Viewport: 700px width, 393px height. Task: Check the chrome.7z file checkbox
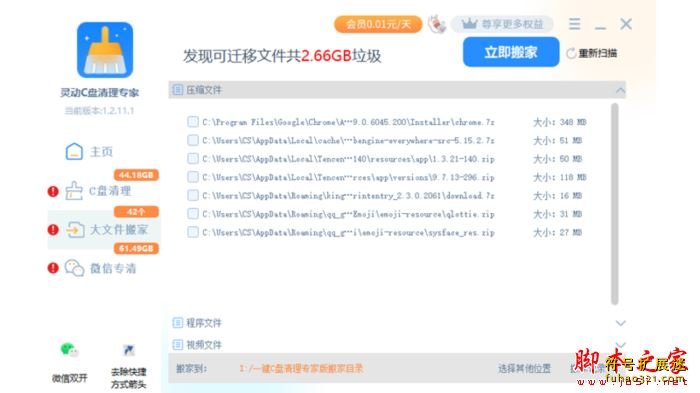(x=193, y=121)
